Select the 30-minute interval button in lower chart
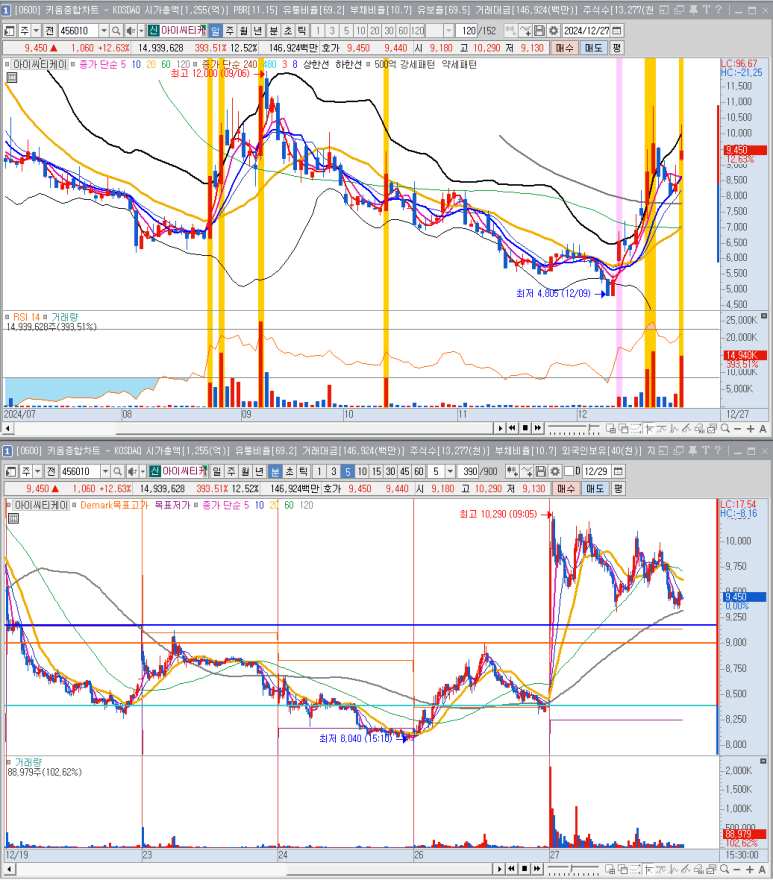The height and width of the screenshot is (880, 773). (x=391, y=471)
